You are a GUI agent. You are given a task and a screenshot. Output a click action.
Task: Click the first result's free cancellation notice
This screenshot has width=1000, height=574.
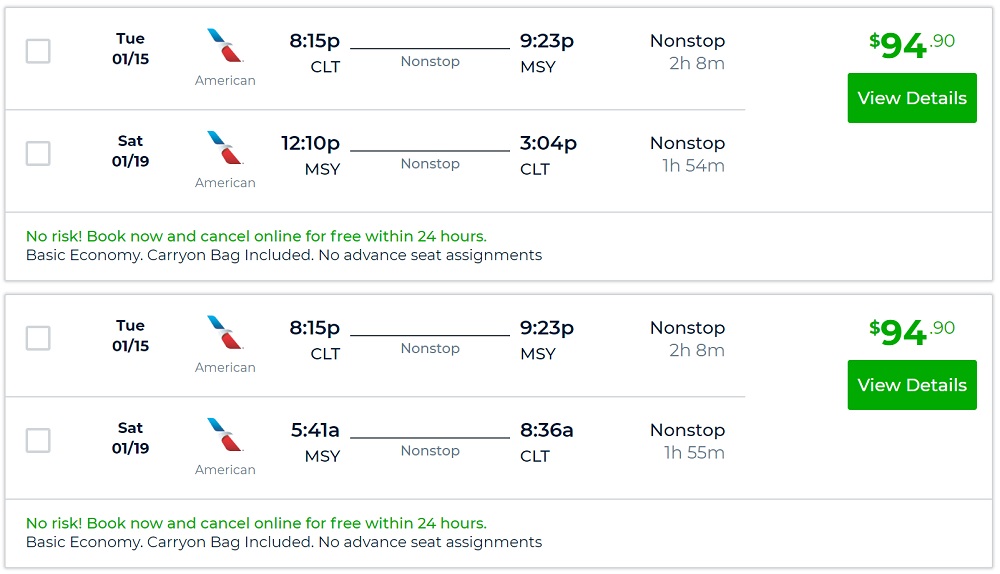[x=256, y=237]
